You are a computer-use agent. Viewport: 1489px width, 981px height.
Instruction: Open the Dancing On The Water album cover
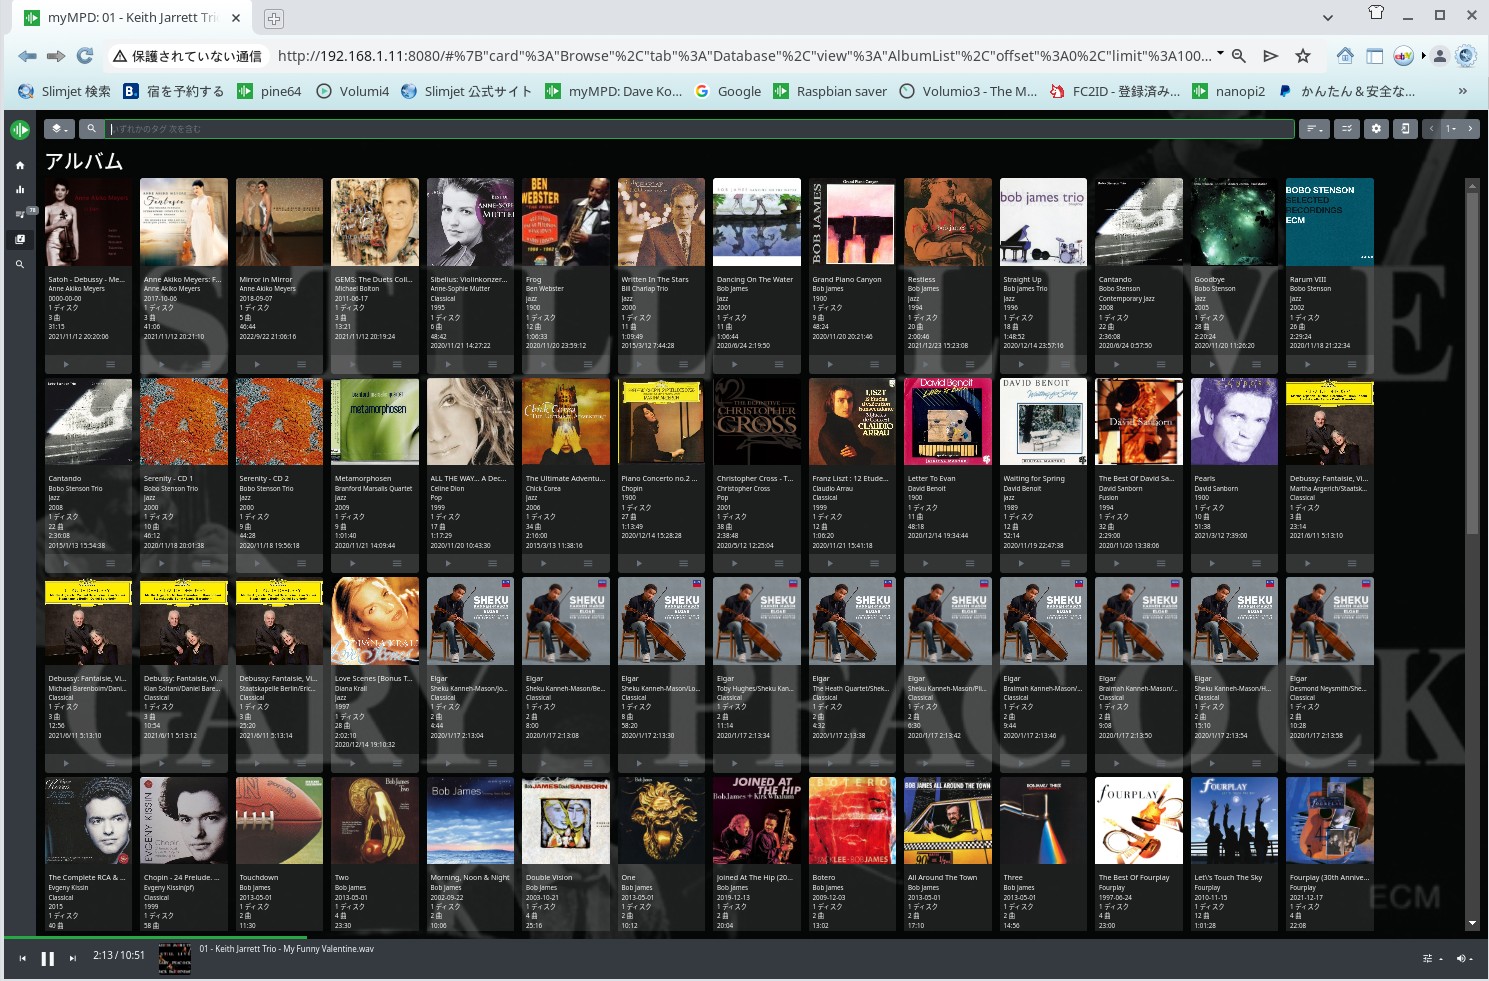[756, 222]
